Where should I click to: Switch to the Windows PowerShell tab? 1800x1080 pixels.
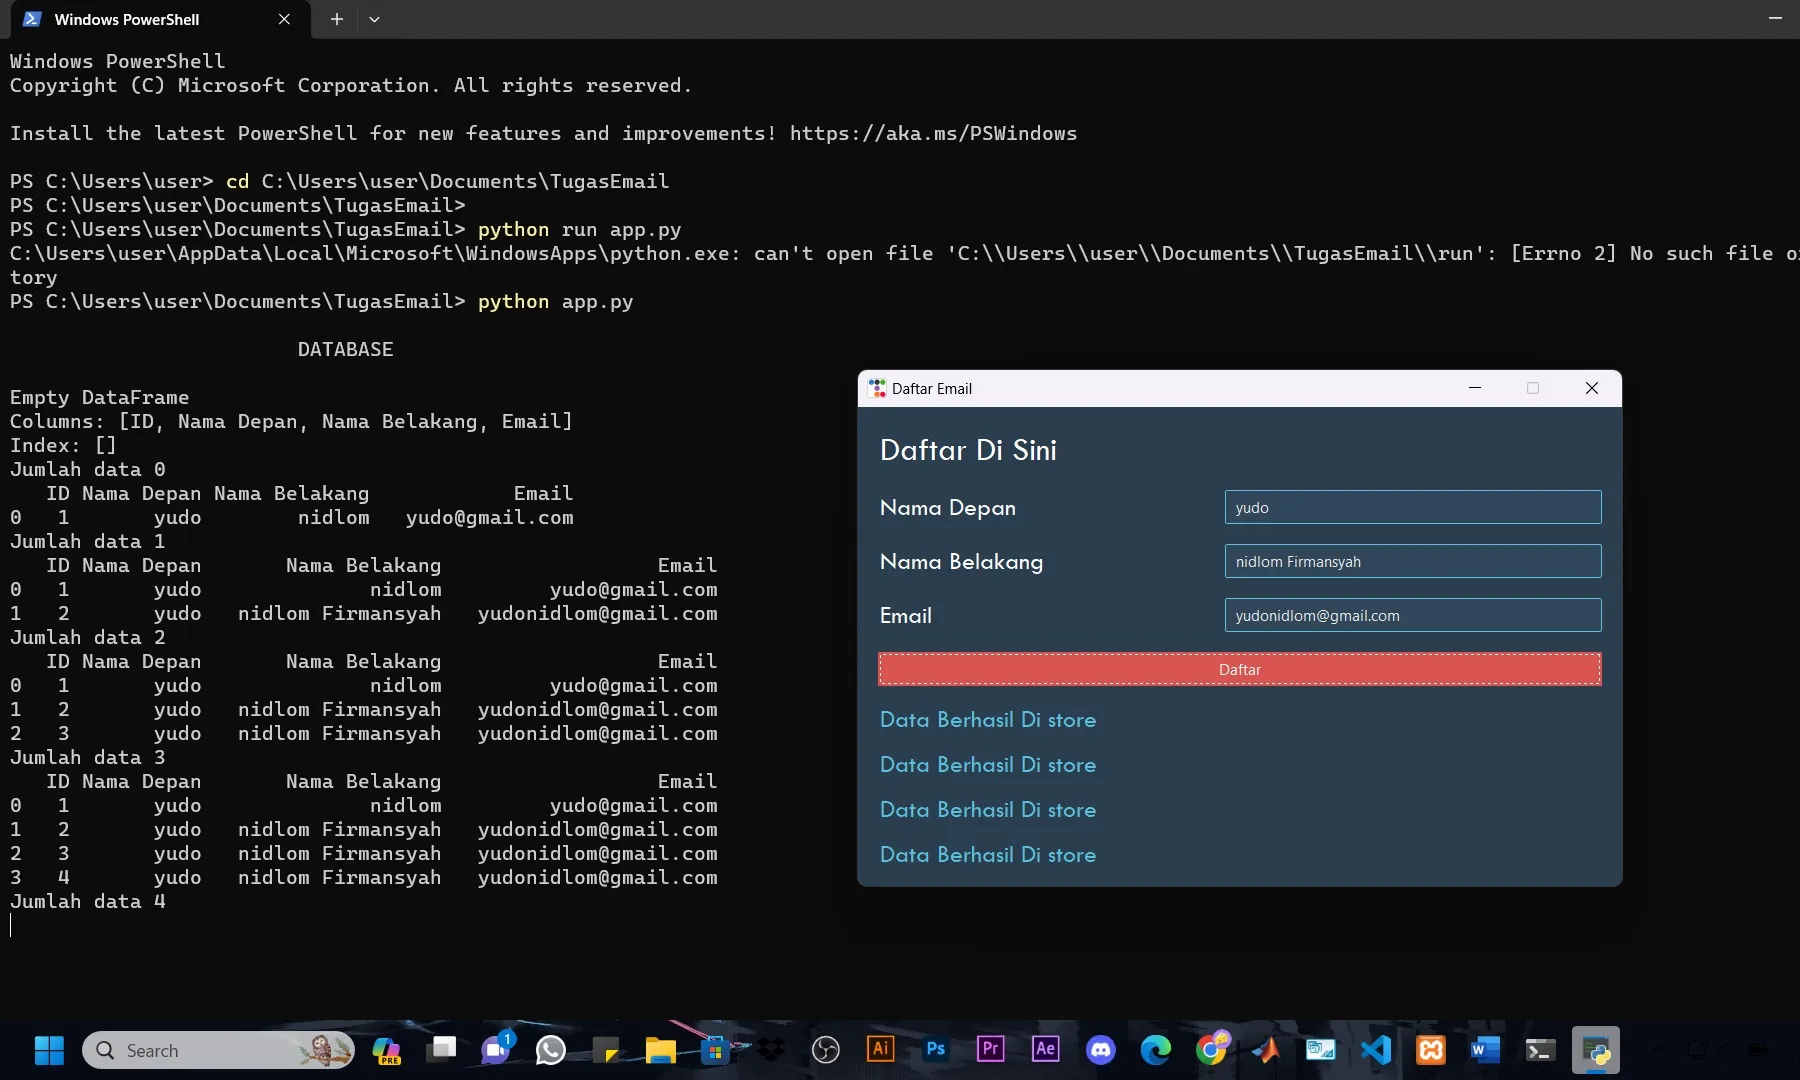click(x=127, y=19)
